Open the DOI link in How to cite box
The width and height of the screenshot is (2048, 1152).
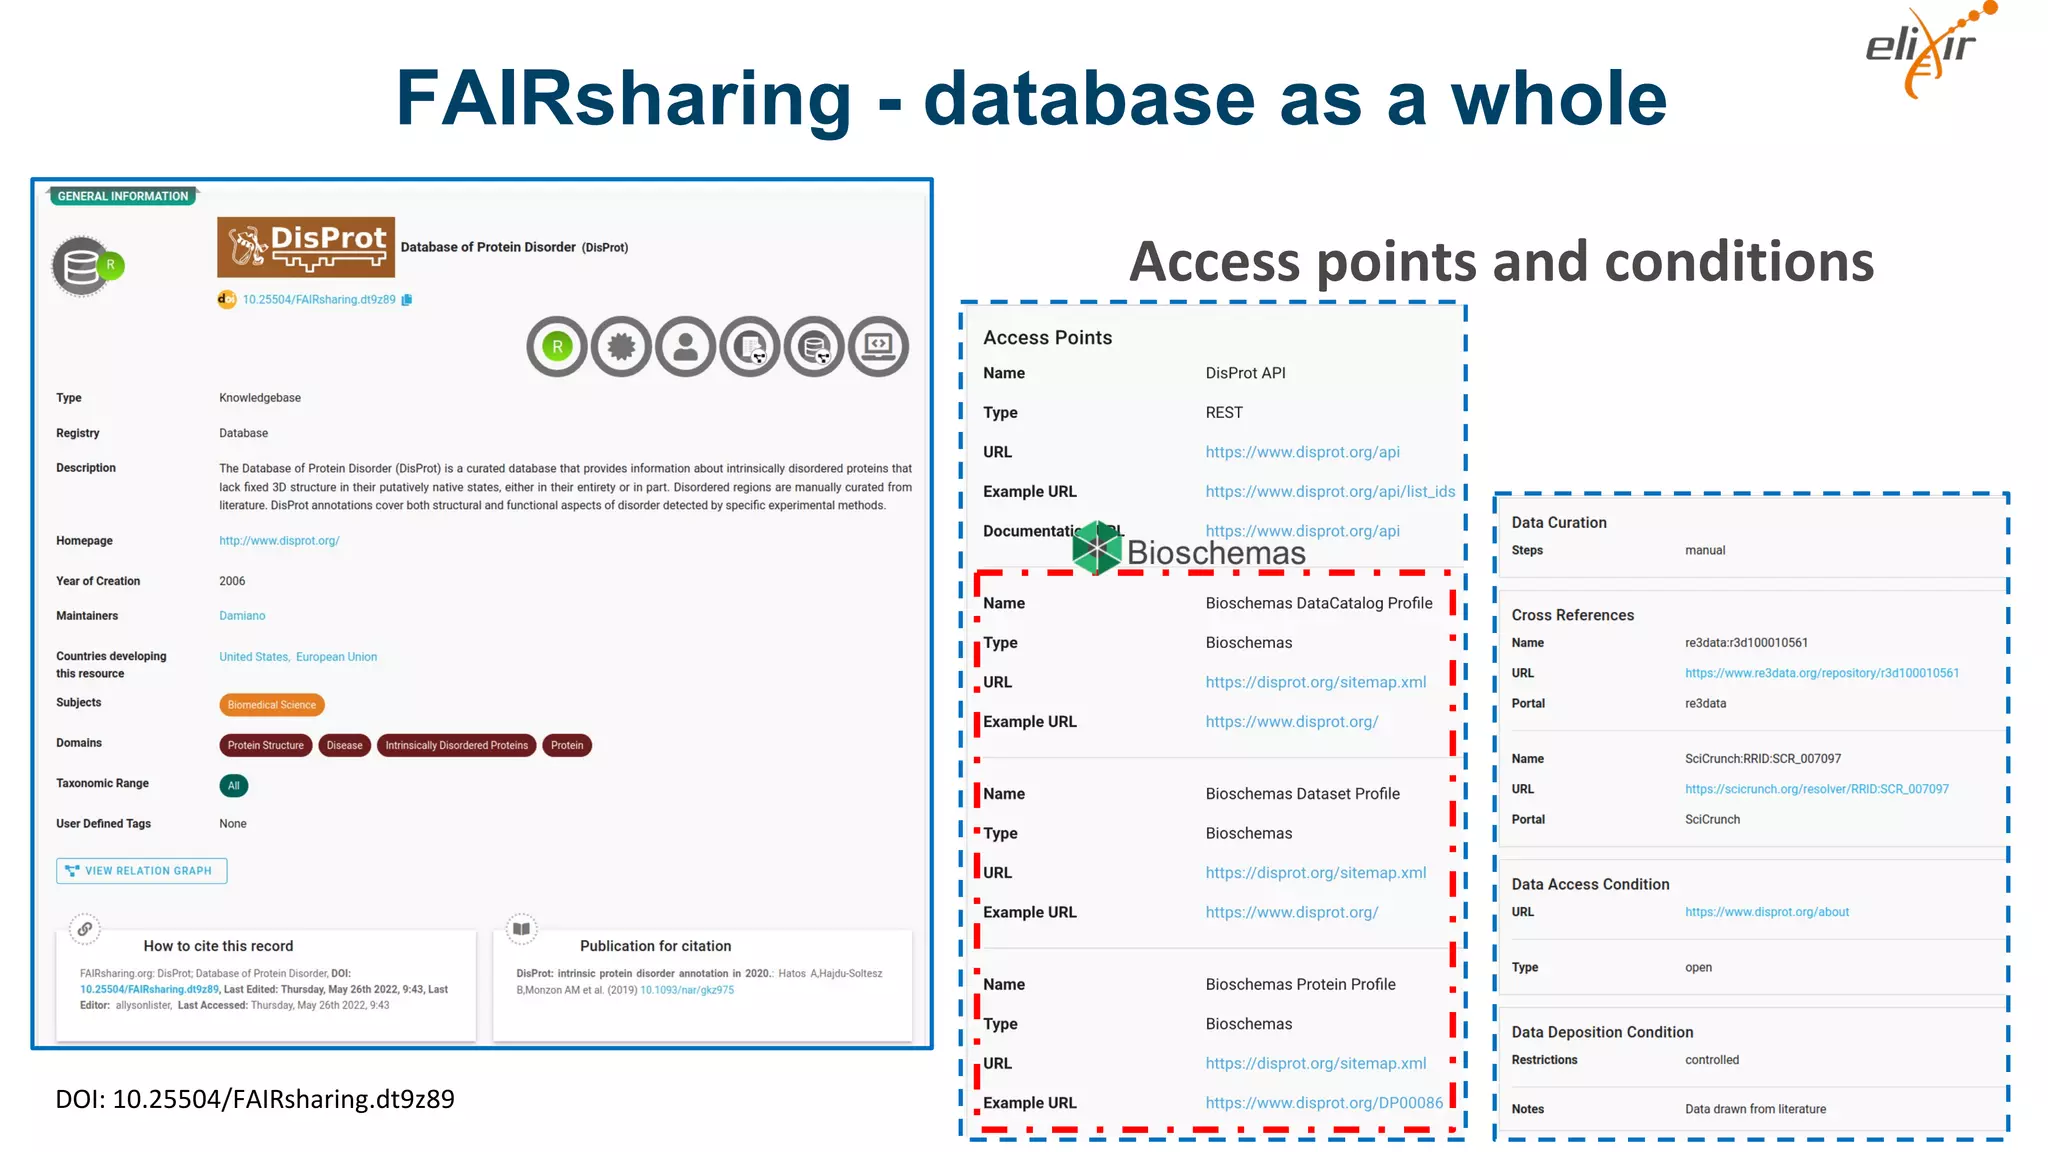point(149,989)
